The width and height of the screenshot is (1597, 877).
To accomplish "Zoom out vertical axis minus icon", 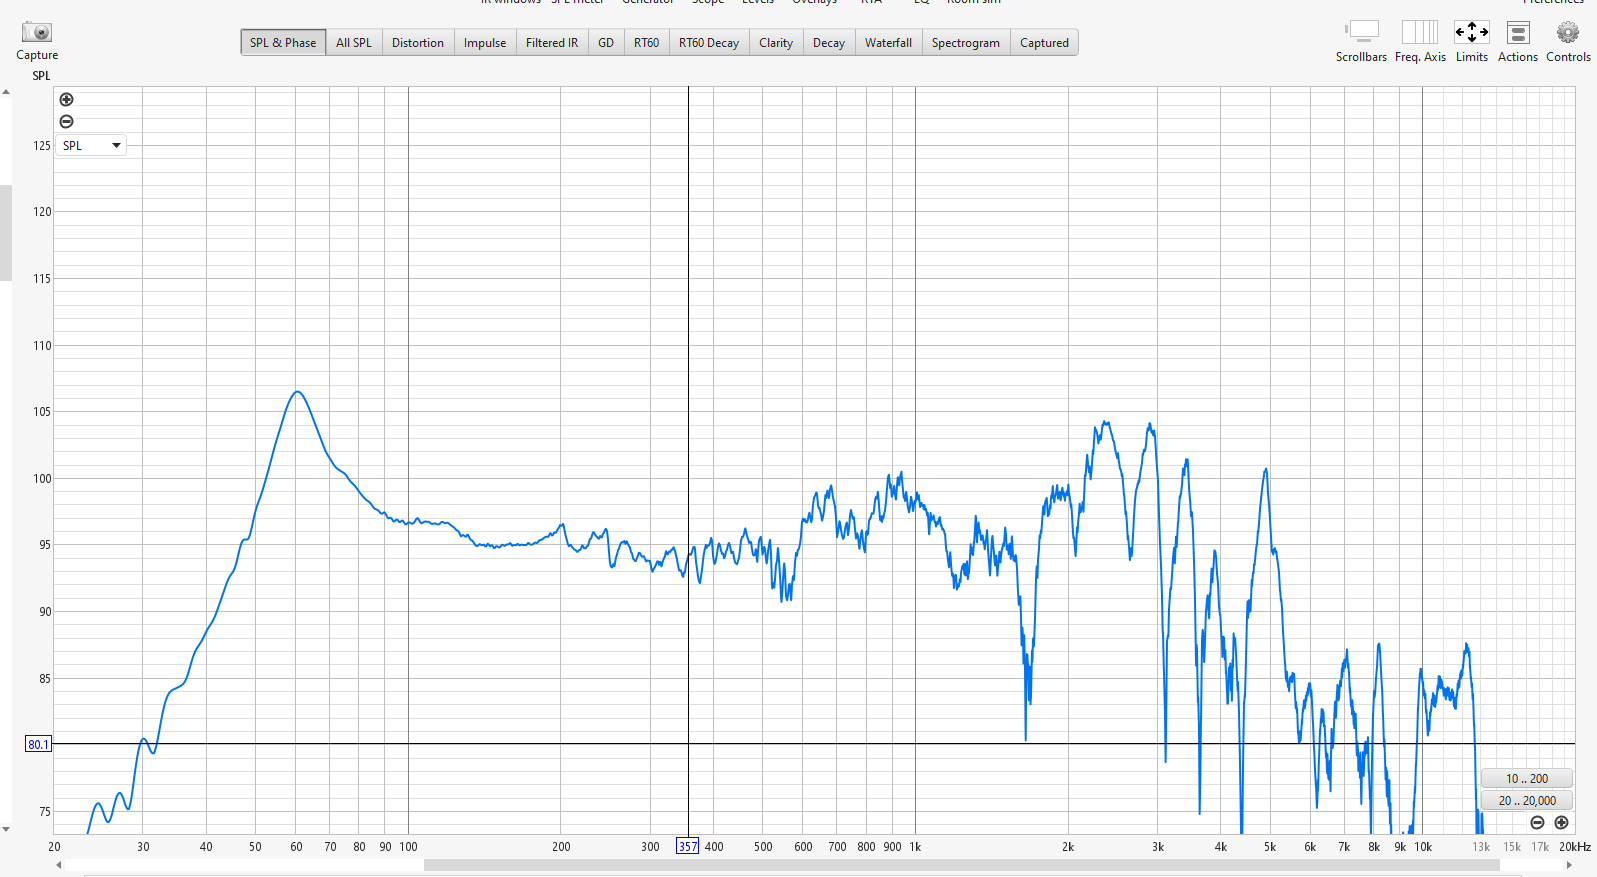I will click(x=66, y=121).
